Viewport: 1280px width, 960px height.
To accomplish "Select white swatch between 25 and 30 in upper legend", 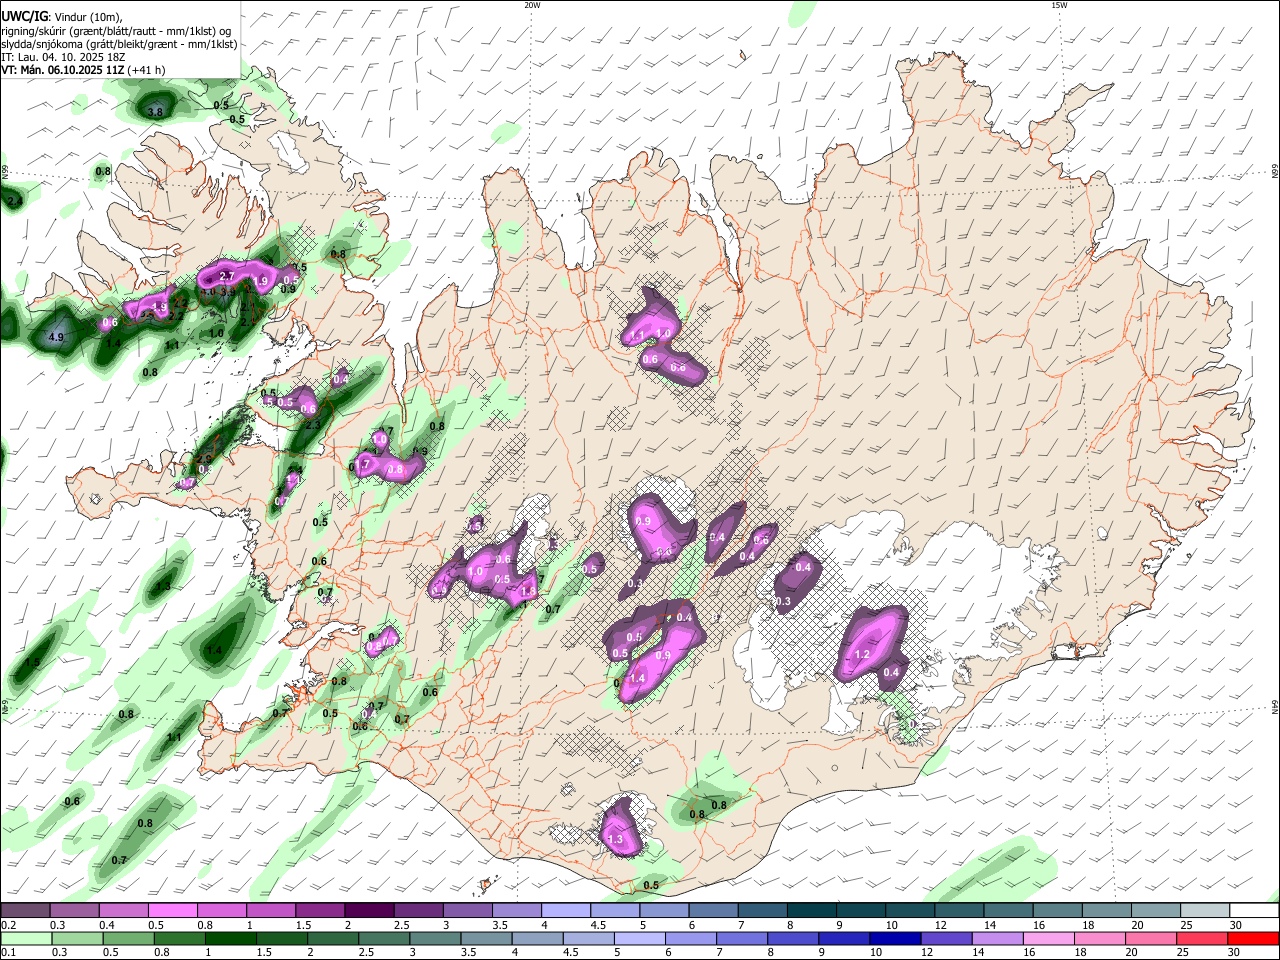I will [x=1205, y=910].
